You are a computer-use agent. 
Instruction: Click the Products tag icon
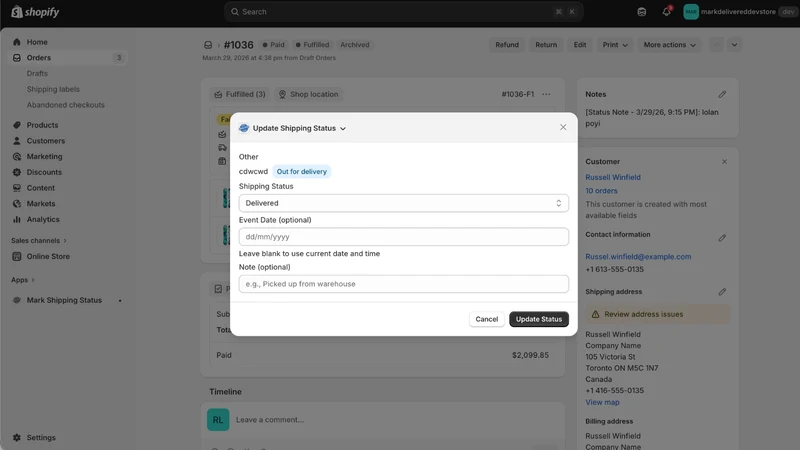click(17, 125)
